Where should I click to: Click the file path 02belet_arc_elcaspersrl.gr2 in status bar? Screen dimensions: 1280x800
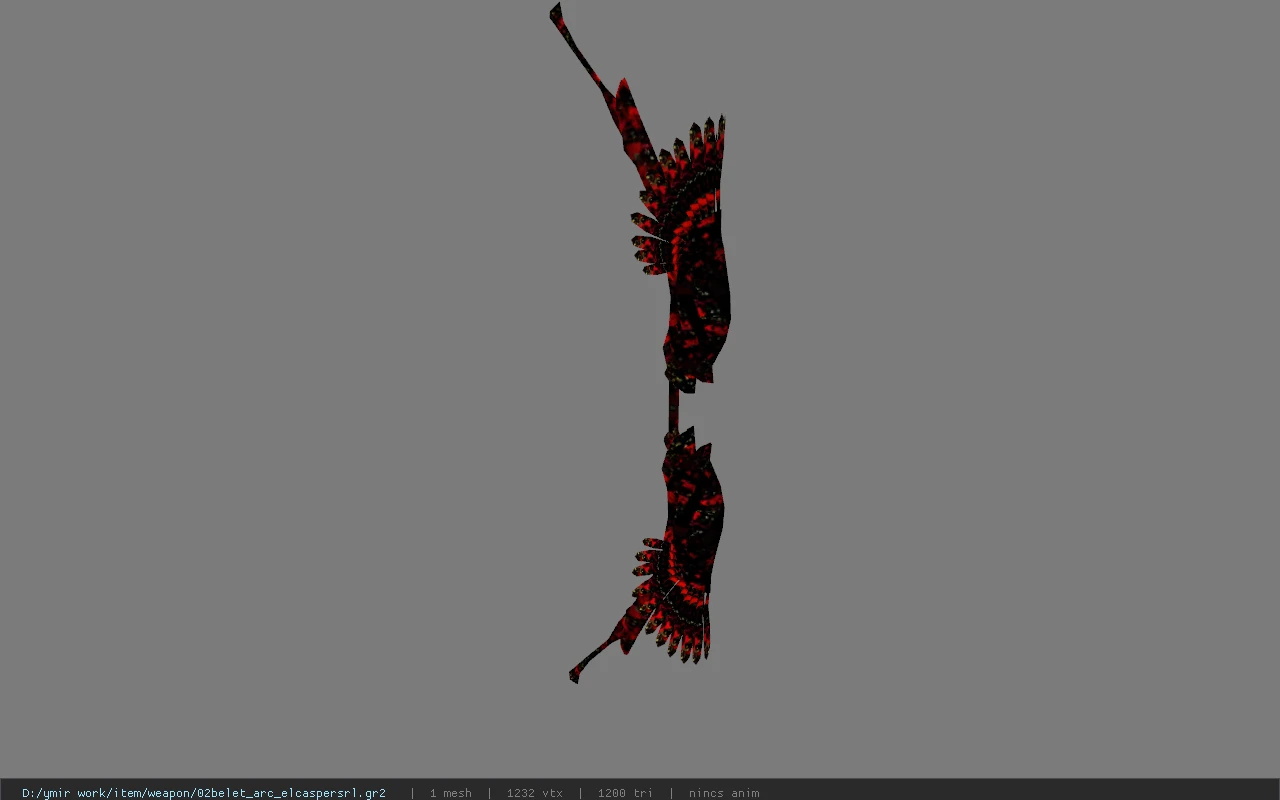[204, 793]
